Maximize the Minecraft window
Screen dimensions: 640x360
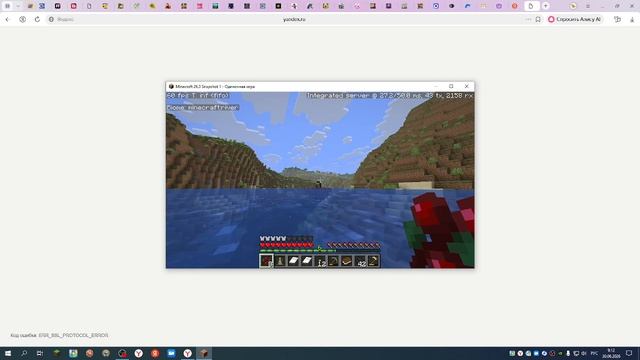tap(451, 87)
